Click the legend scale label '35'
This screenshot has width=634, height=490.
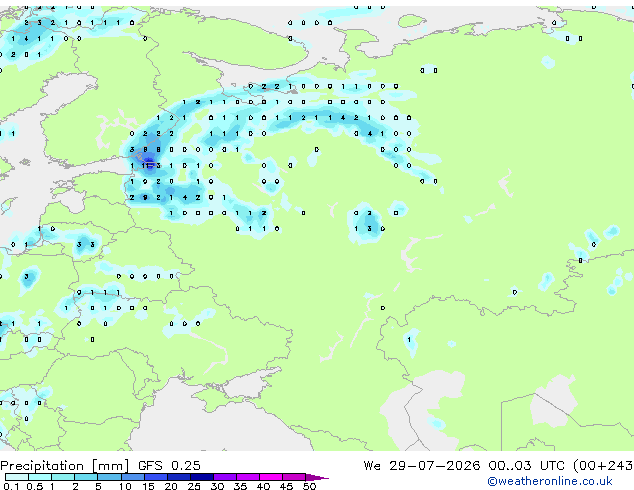coord(240,486)
